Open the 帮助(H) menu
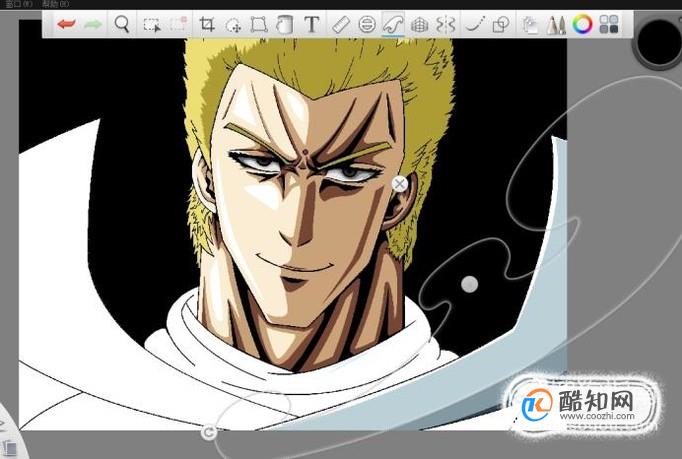 (56, 4)
